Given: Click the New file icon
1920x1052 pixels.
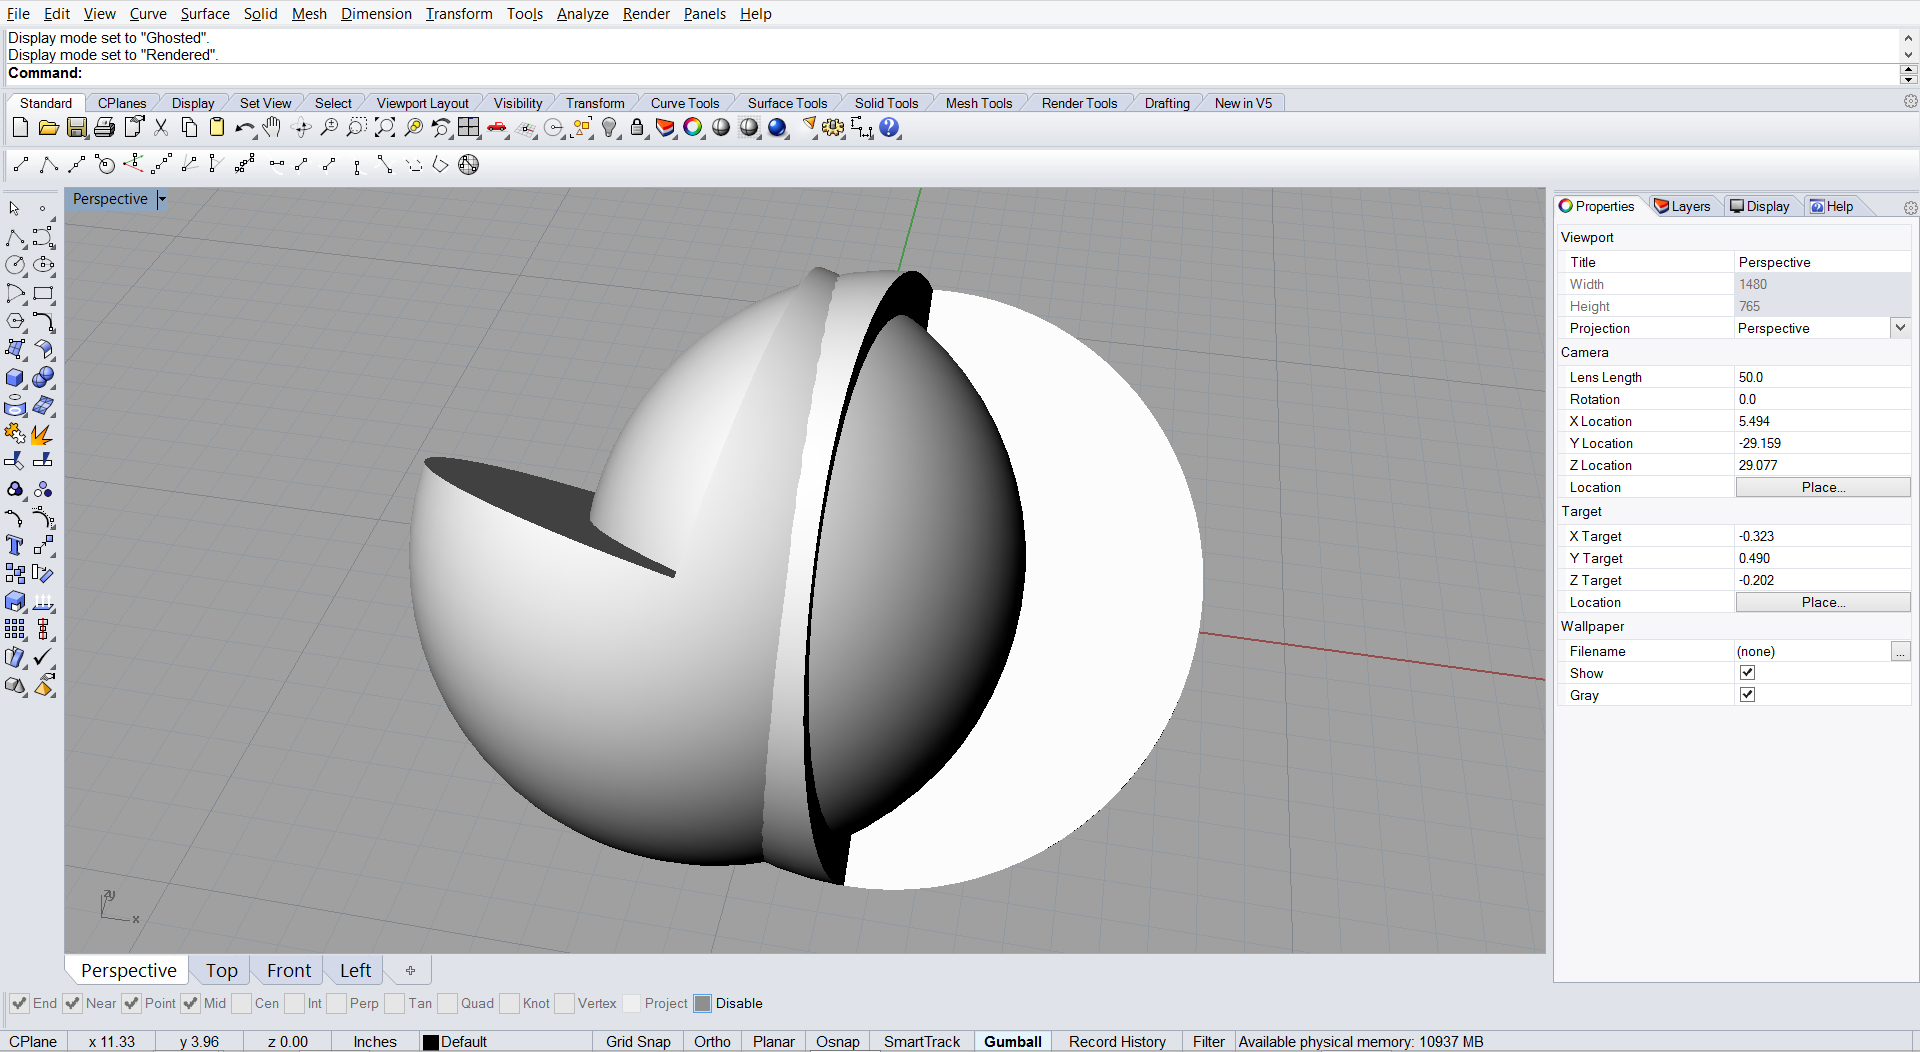Looking at the screenshot, I should click(x=20, y=127).
